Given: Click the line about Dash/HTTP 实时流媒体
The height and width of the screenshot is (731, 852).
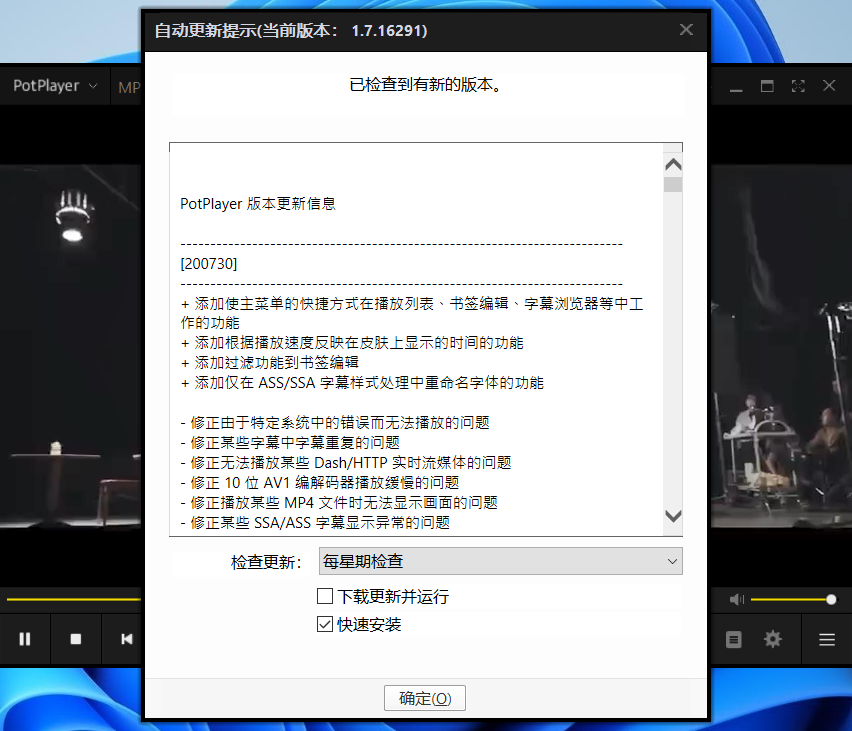Looking at the screenshot, I should pyautogui.click(x=346, y=463).
